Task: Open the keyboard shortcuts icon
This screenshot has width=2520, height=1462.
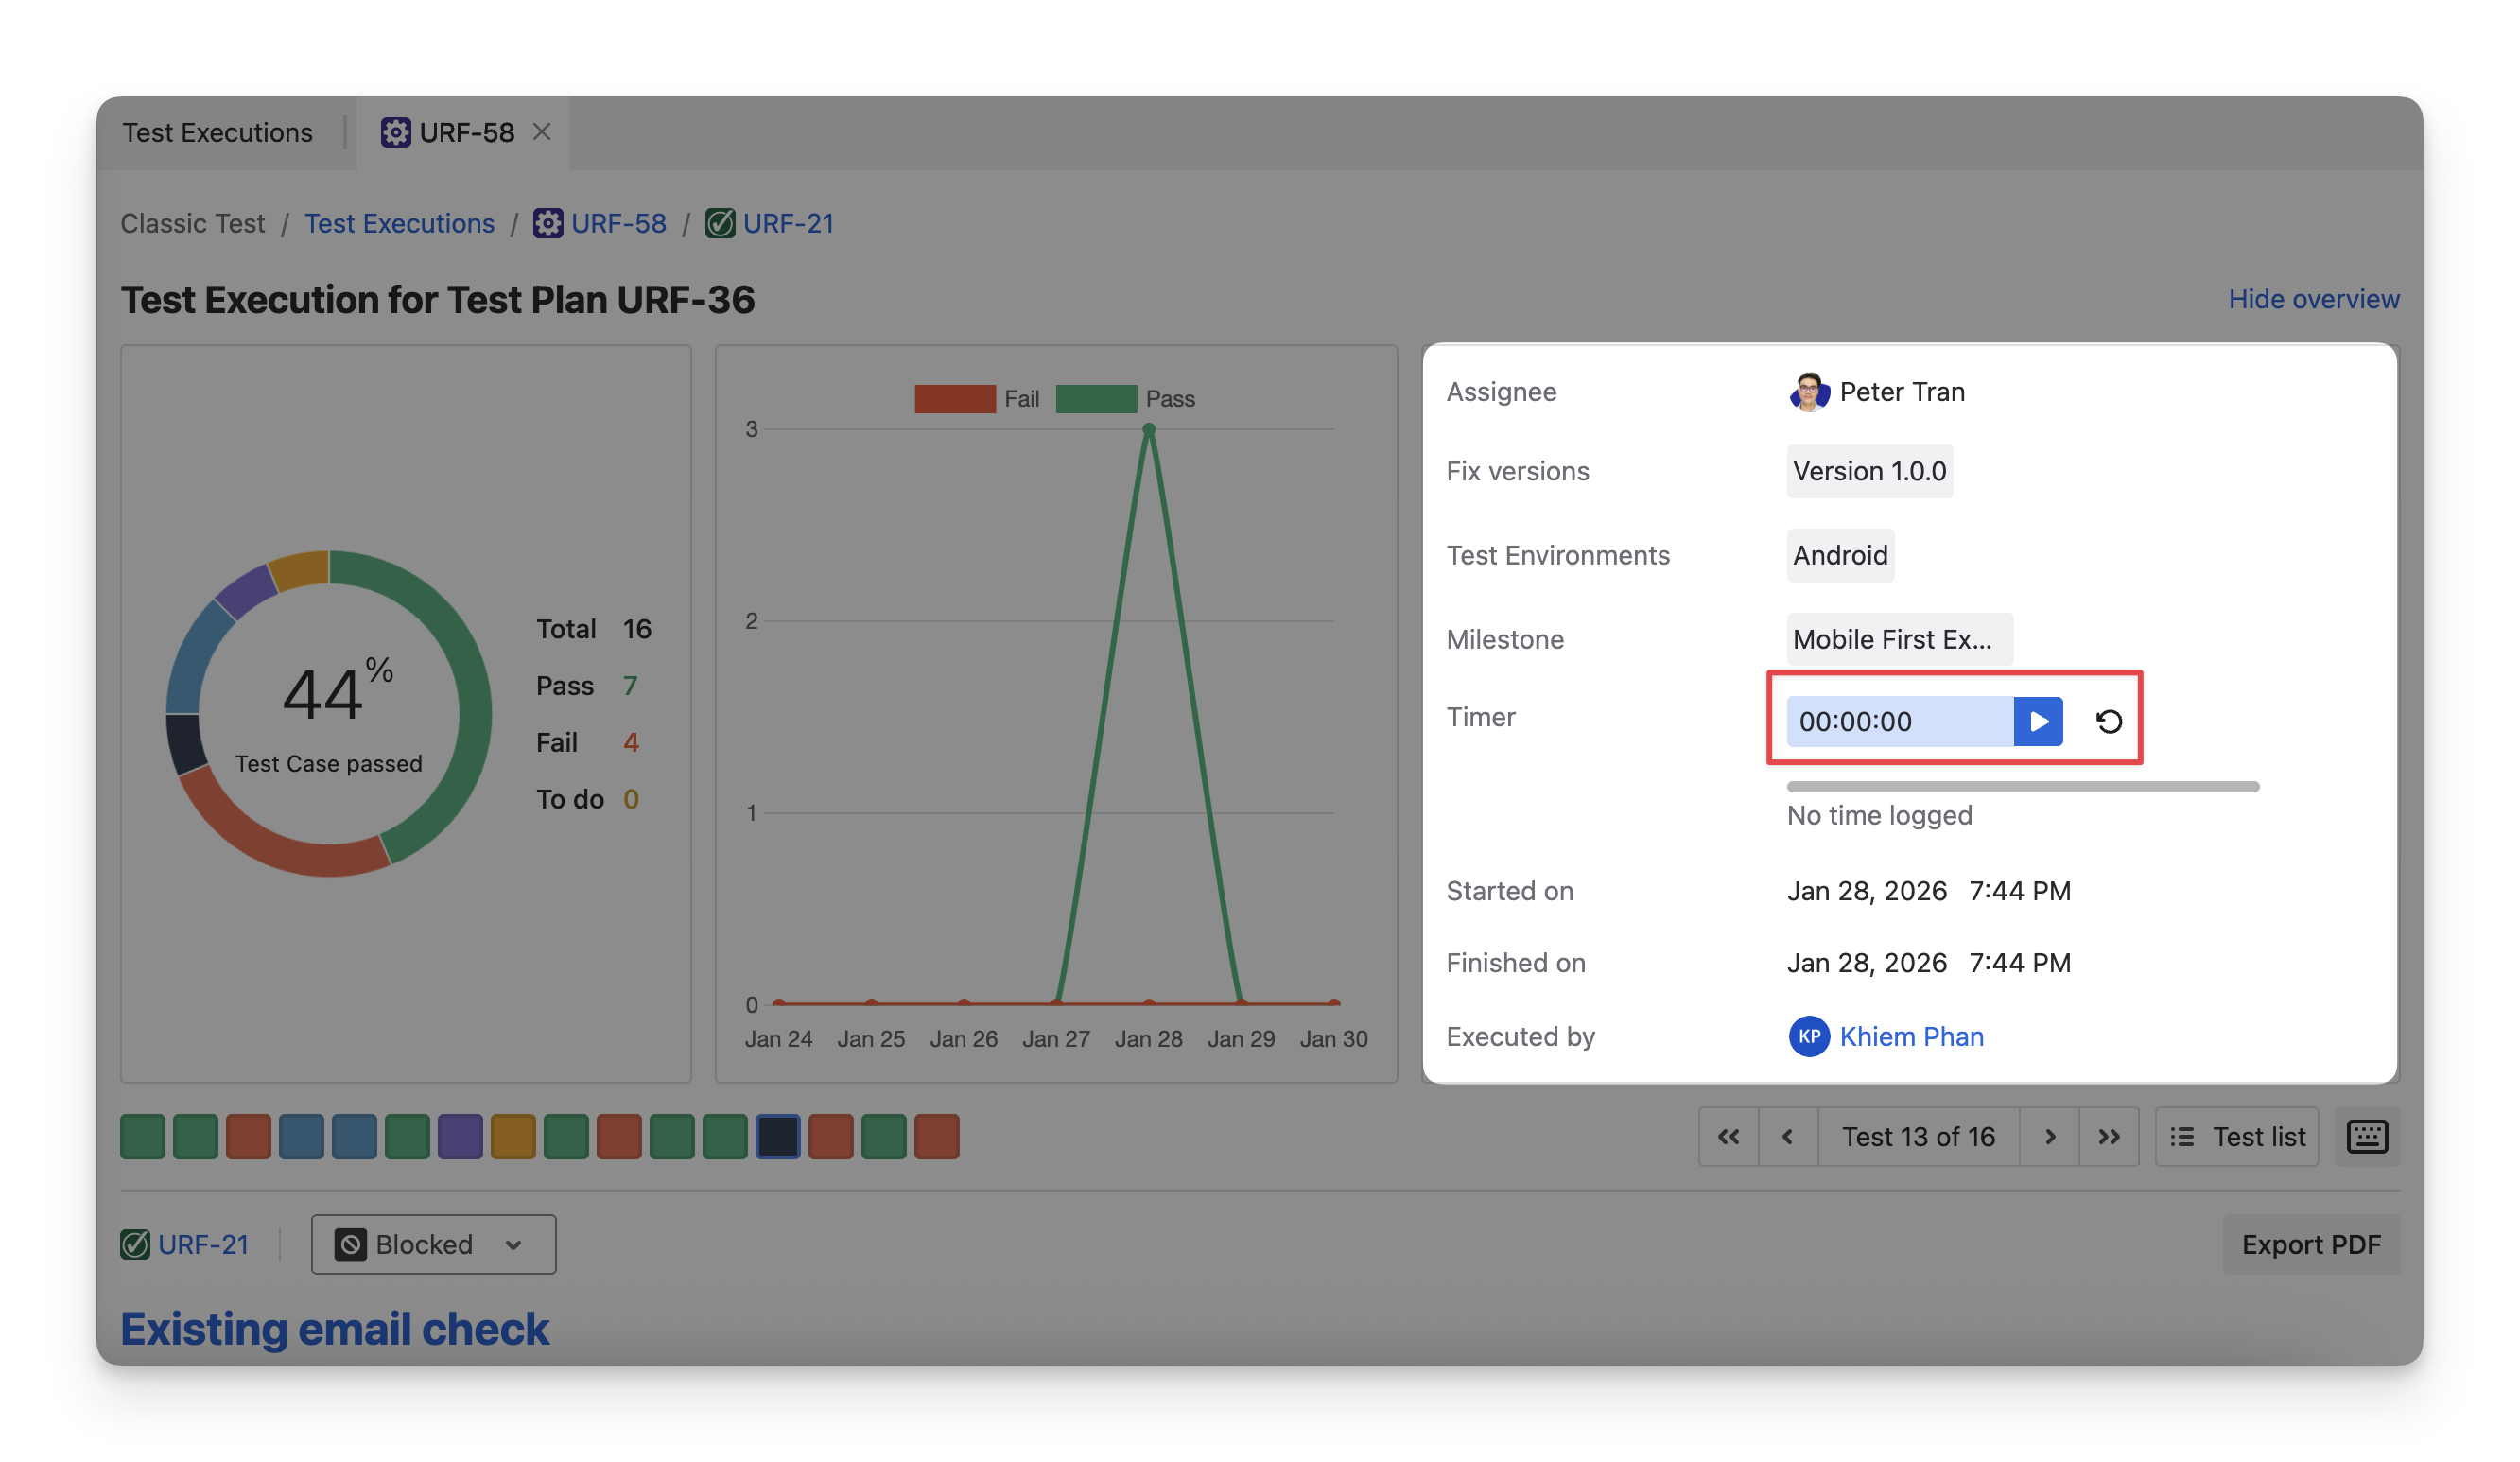Action: pyautogui.click(x=2366, y=1136)
